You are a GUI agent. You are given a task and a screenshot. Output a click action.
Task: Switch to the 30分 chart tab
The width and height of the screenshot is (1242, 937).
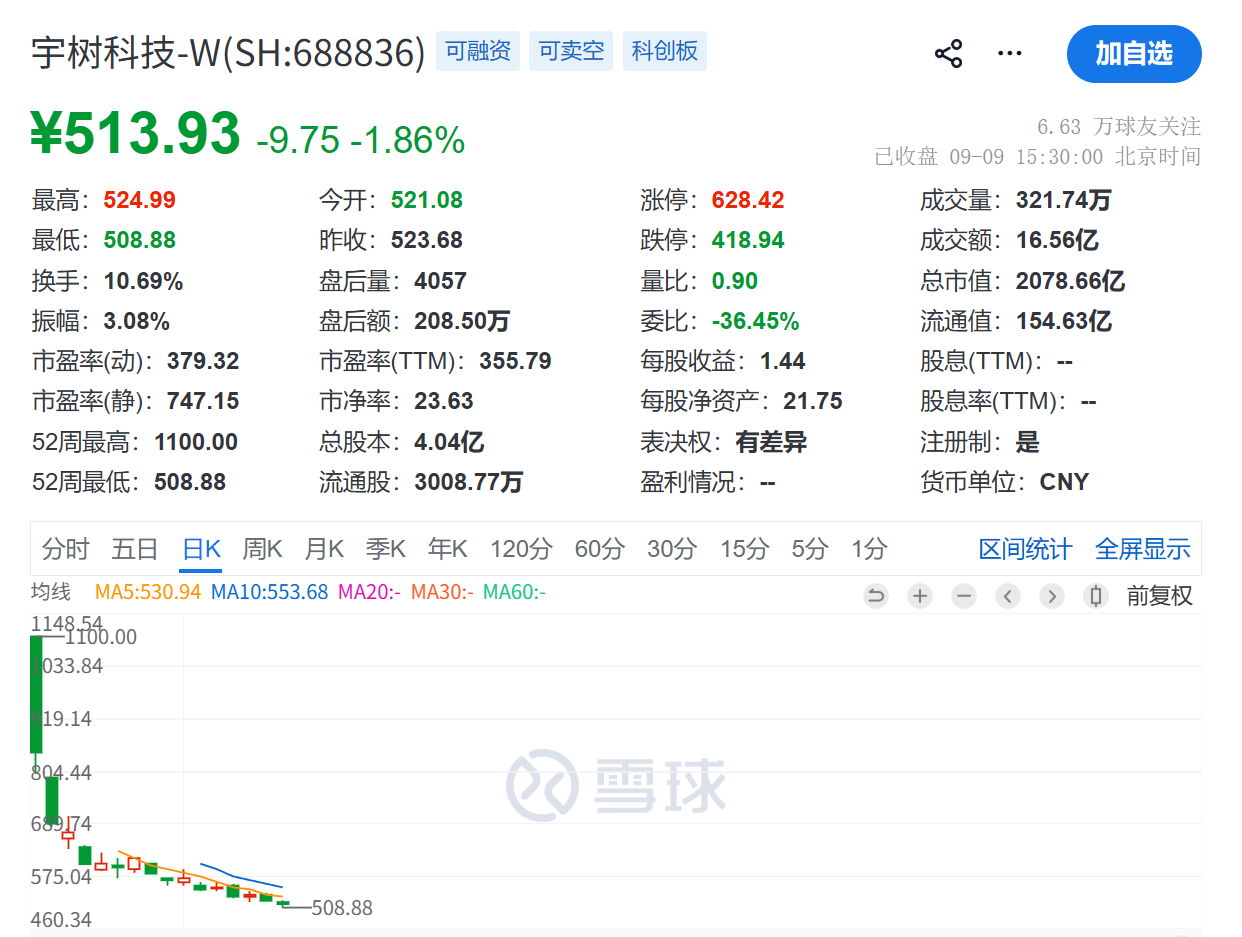coord(672,549)
